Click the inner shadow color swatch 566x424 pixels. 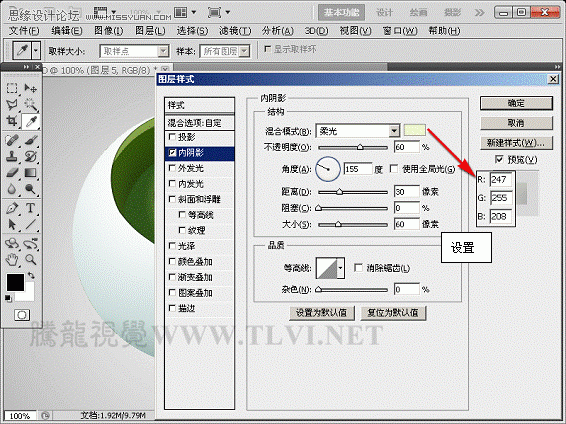click(x=415, y=131)
